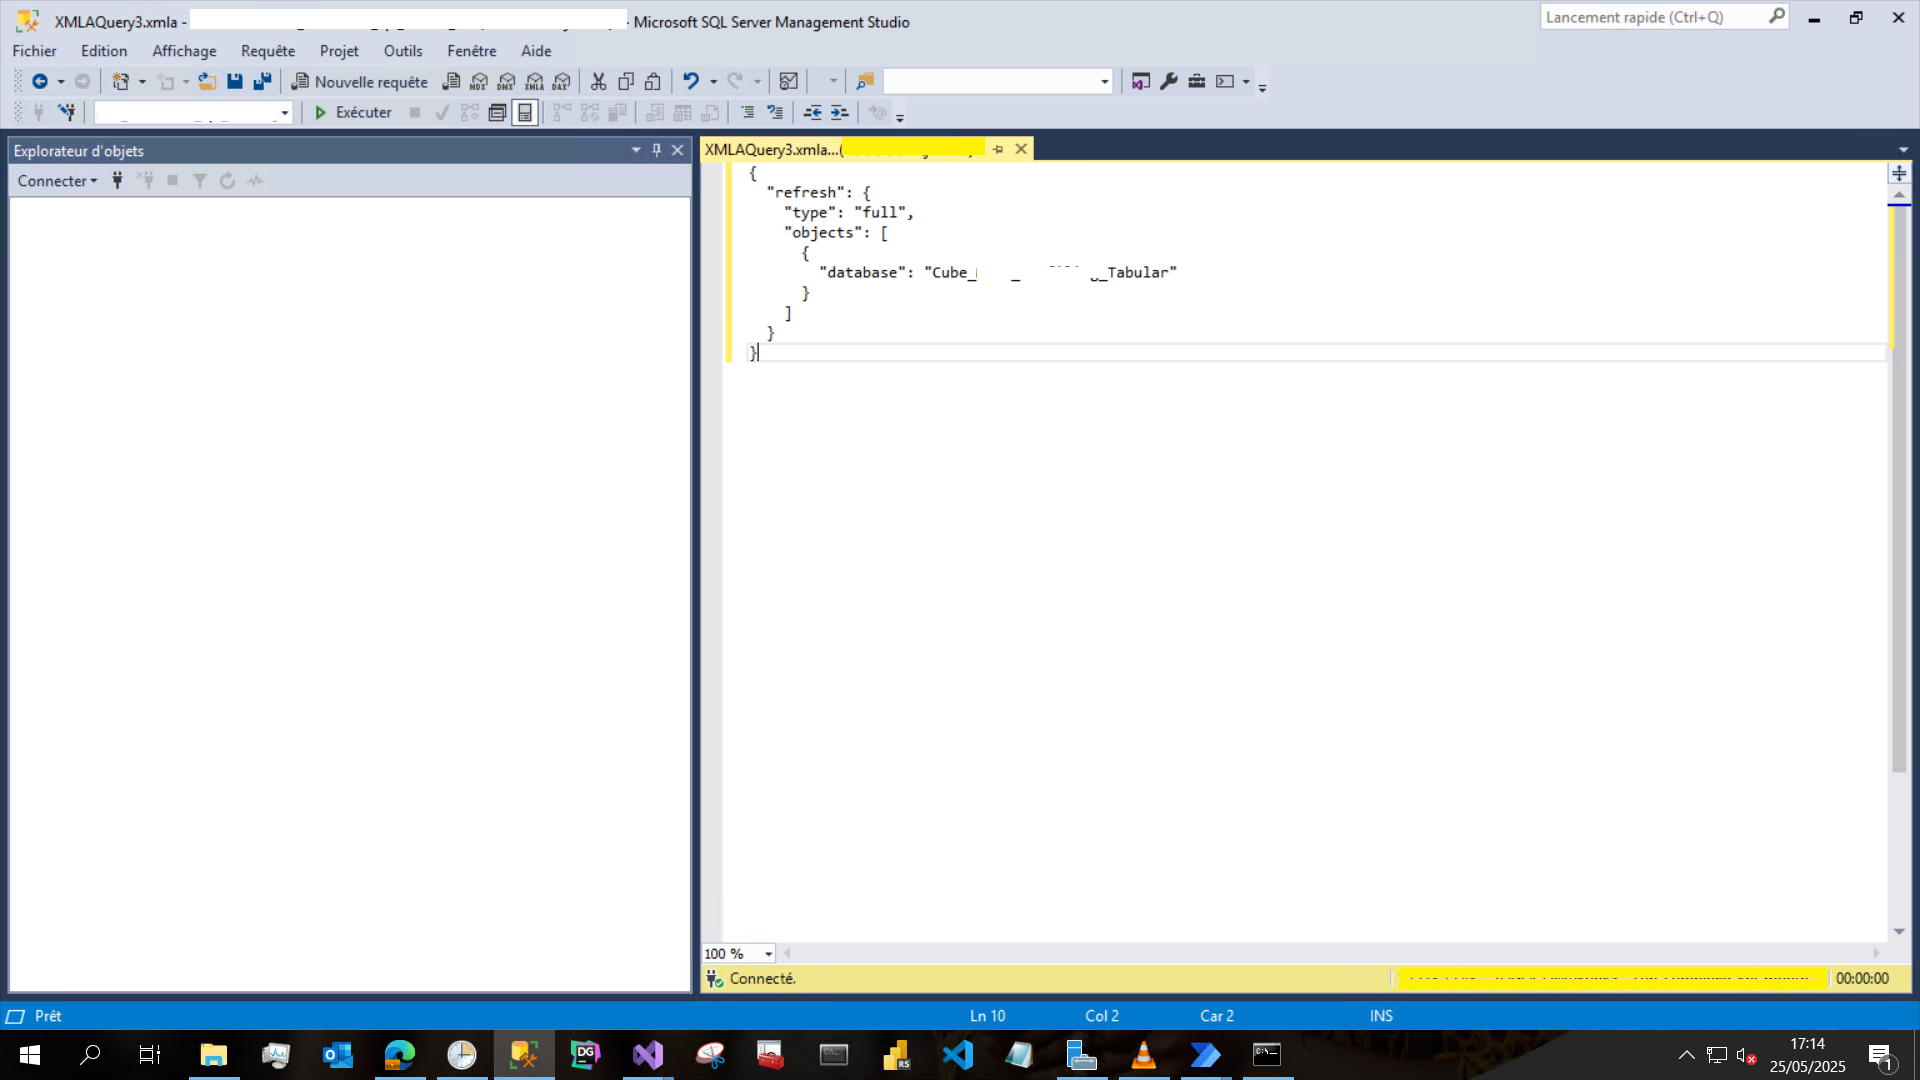This screenshot has height=1080, width=1920.
Task: Expand the Connecter dropdown in Object Explorer
Action: point(57,181)
